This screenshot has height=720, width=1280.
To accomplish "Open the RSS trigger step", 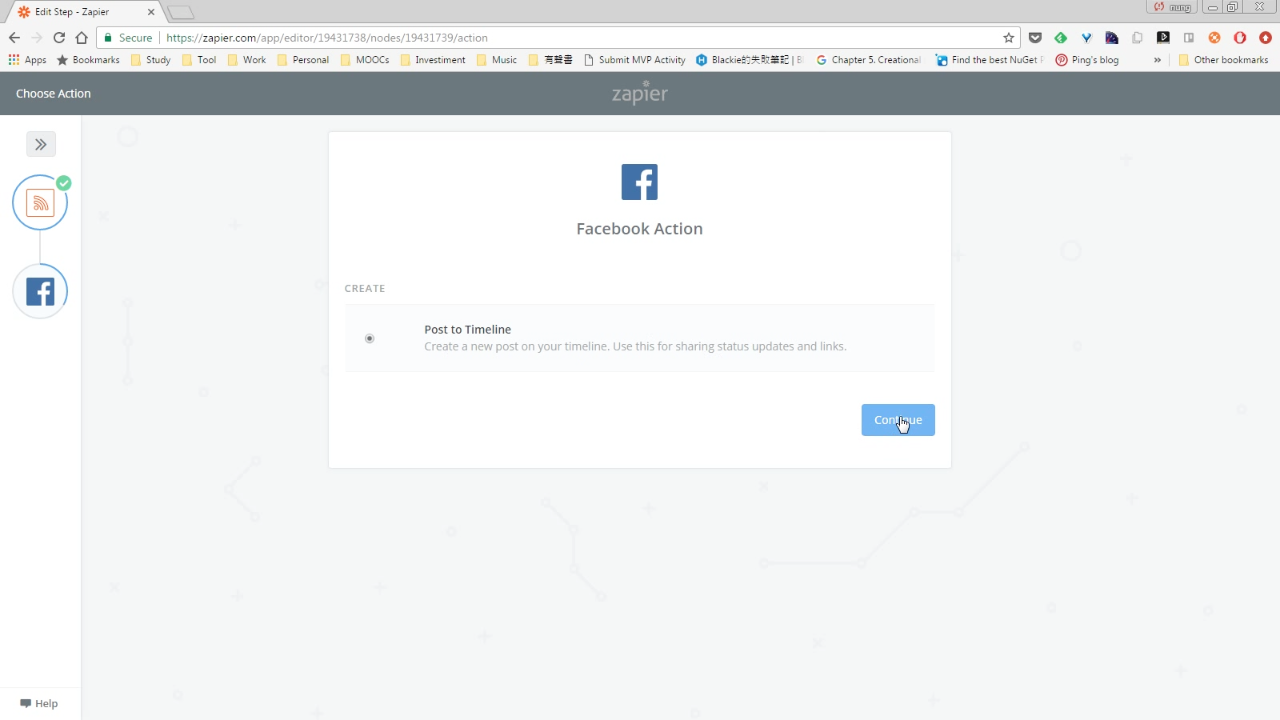I will click(x=40, y=203).
